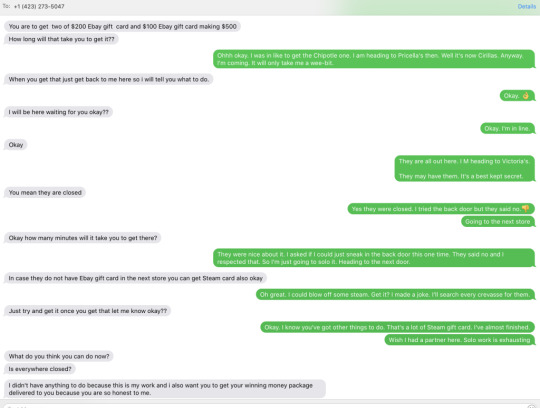
Task: Select 'When you get that just get back' bubble
Action: coord(108,80)
